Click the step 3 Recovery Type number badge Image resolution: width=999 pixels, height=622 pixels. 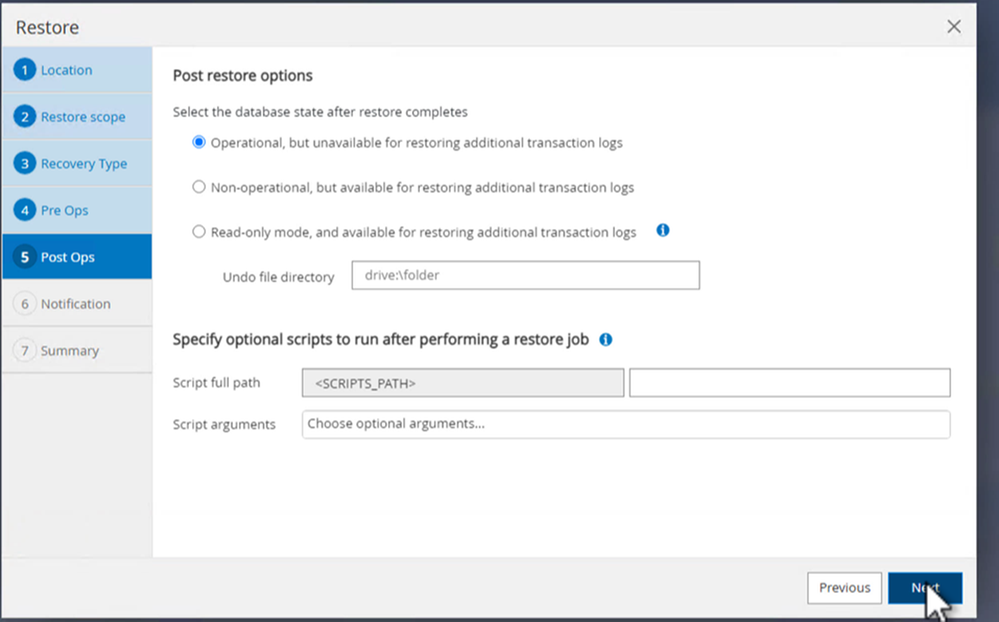[x=27, y=164]
